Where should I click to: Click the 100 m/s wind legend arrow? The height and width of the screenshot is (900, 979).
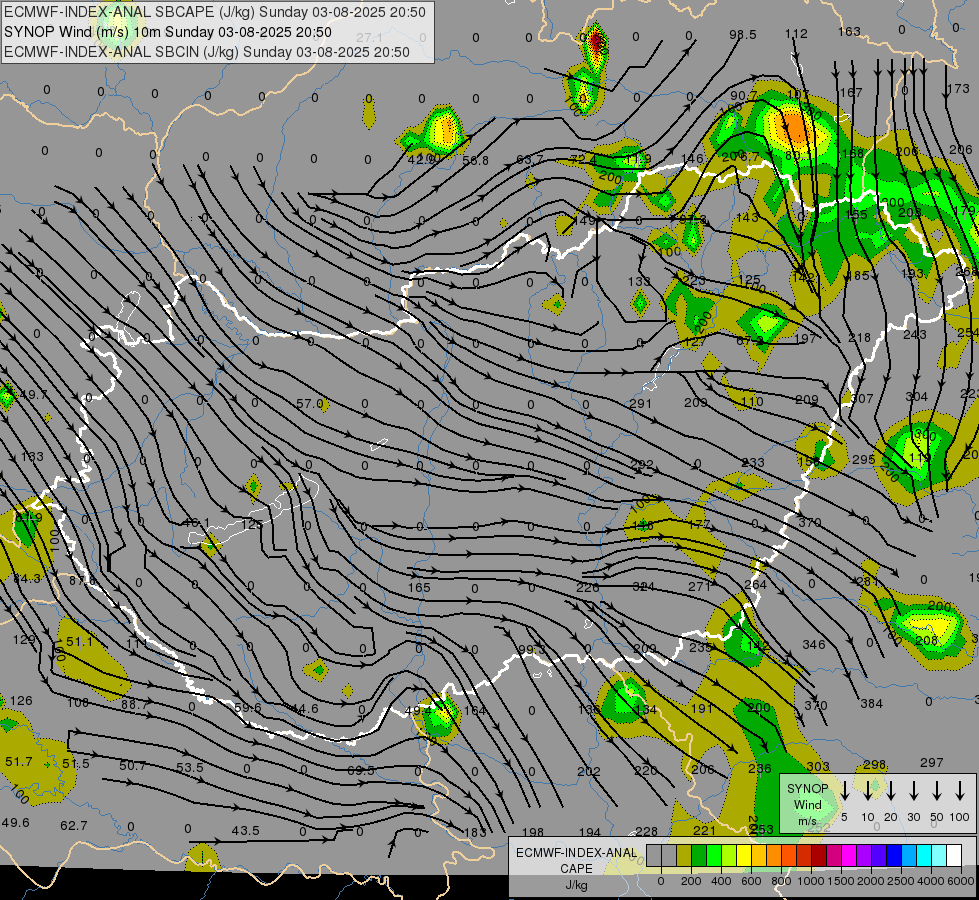pyautogui.click(x=960, y=791)
